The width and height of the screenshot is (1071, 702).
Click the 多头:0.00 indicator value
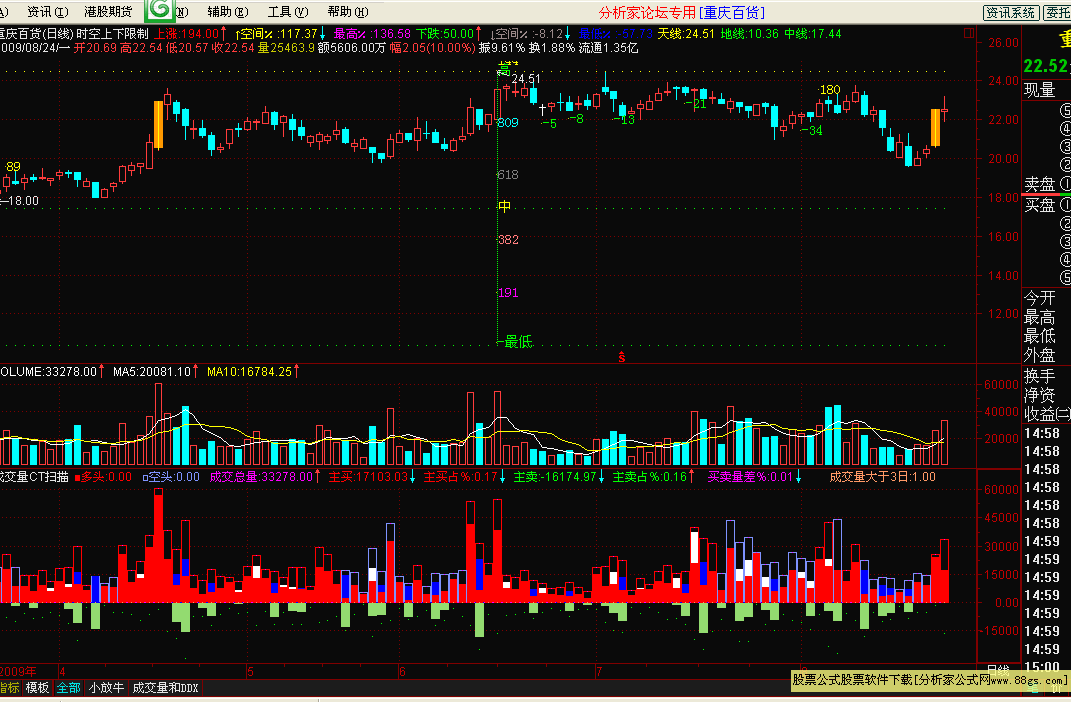tap(103, 477)
